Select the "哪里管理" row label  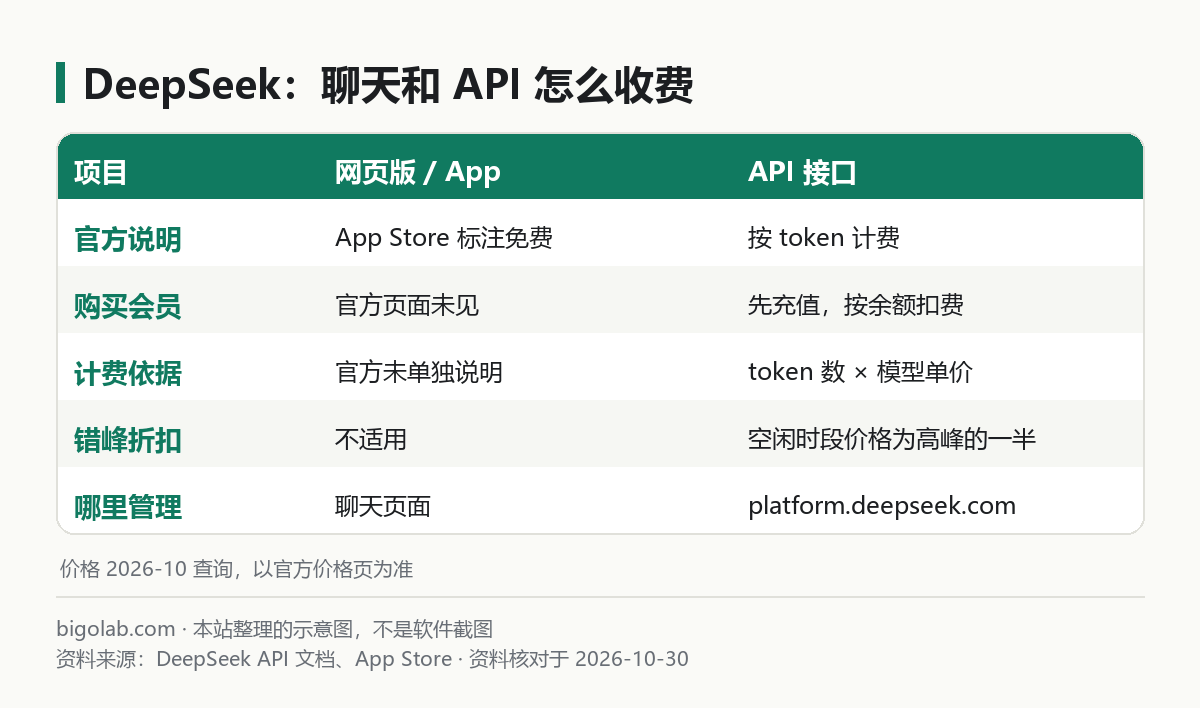[x=128, y=507]
